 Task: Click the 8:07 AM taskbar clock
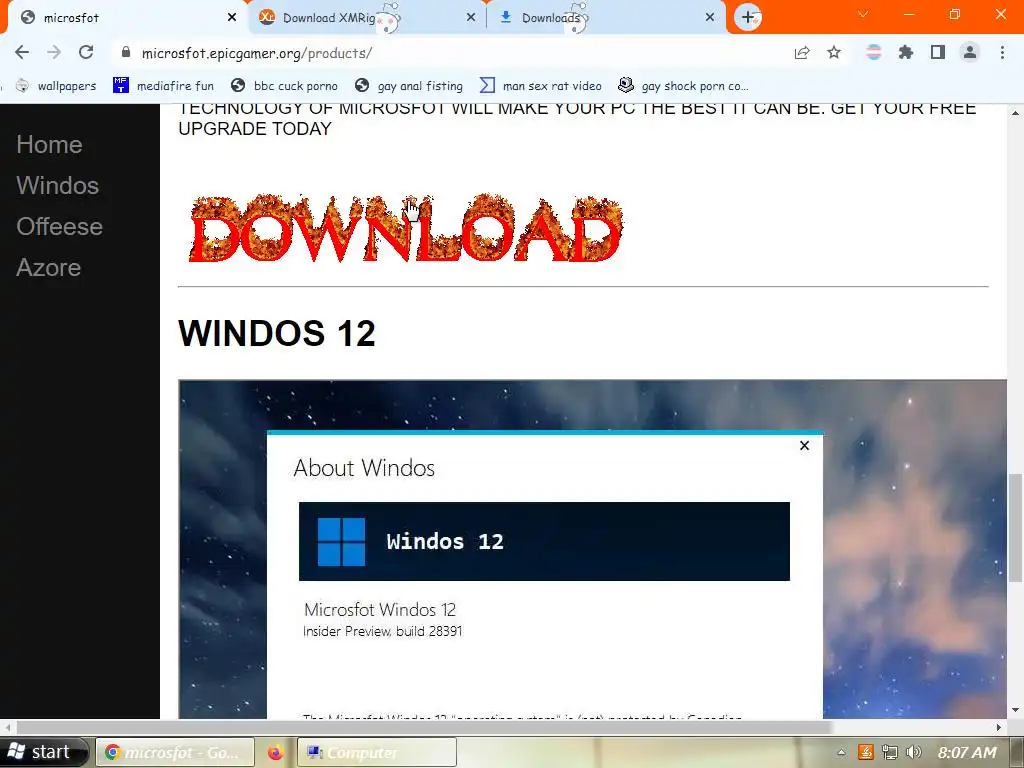pos(967,752)
